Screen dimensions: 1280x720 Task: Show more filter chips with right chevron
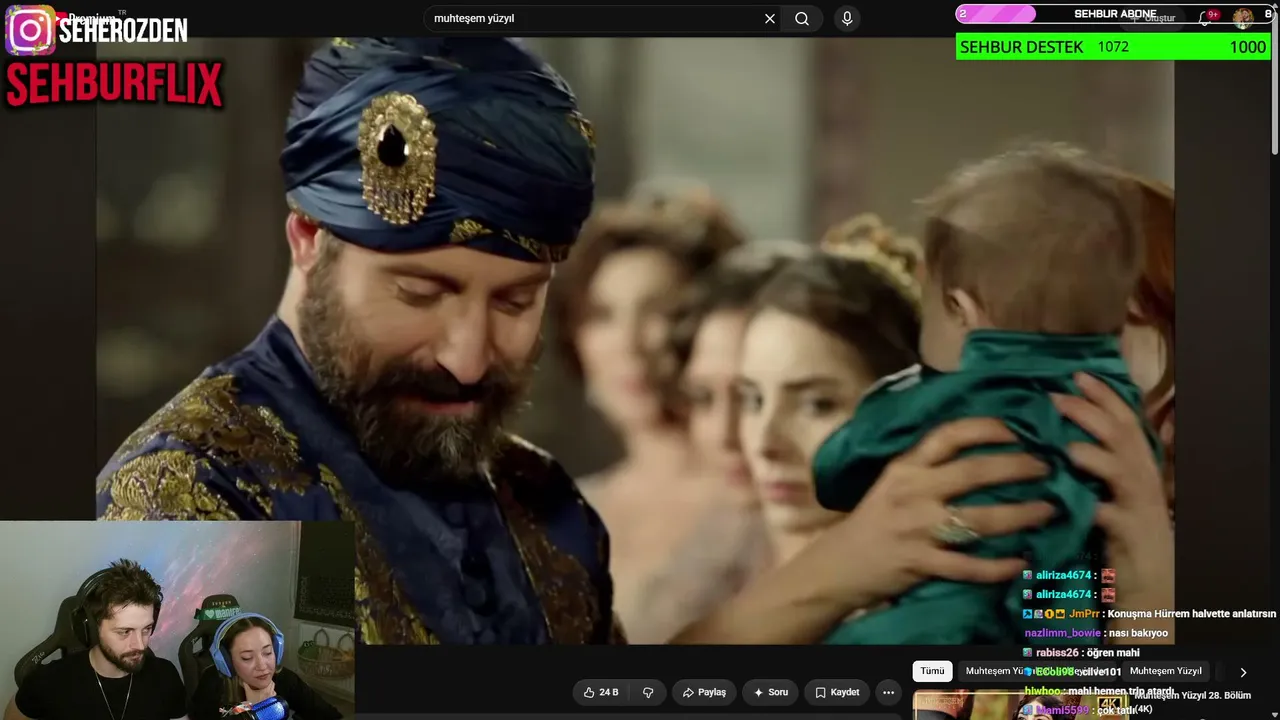click(1243, 672)
